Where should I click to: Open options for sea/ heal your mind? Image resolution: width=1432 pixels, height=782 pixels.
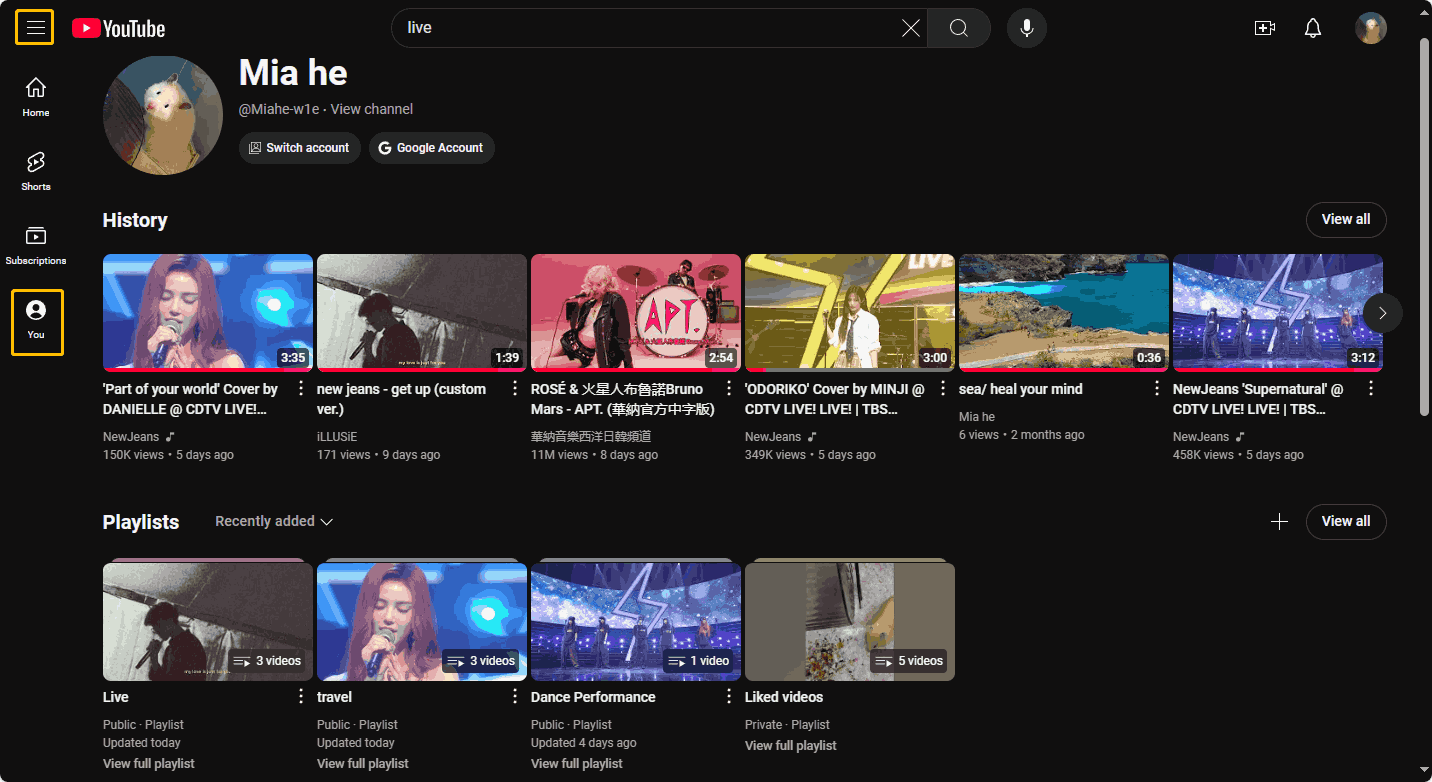coord(1157,389)
